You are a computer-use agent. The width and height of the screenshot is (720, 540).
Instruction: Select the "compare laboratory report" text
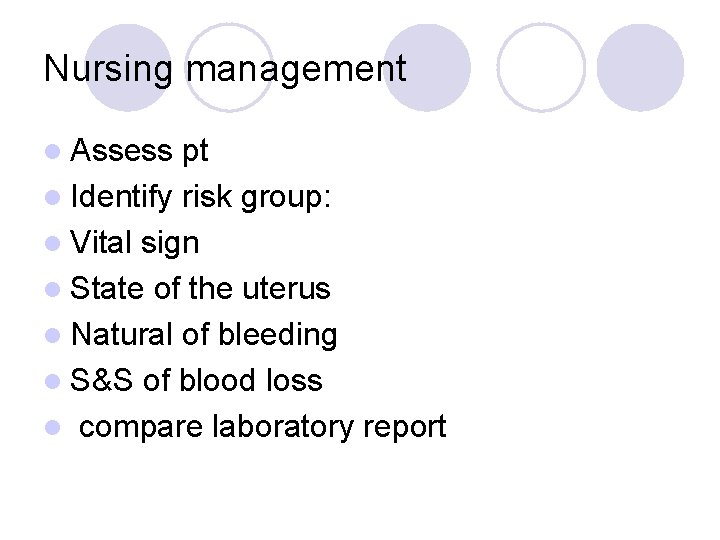[262, 427]
